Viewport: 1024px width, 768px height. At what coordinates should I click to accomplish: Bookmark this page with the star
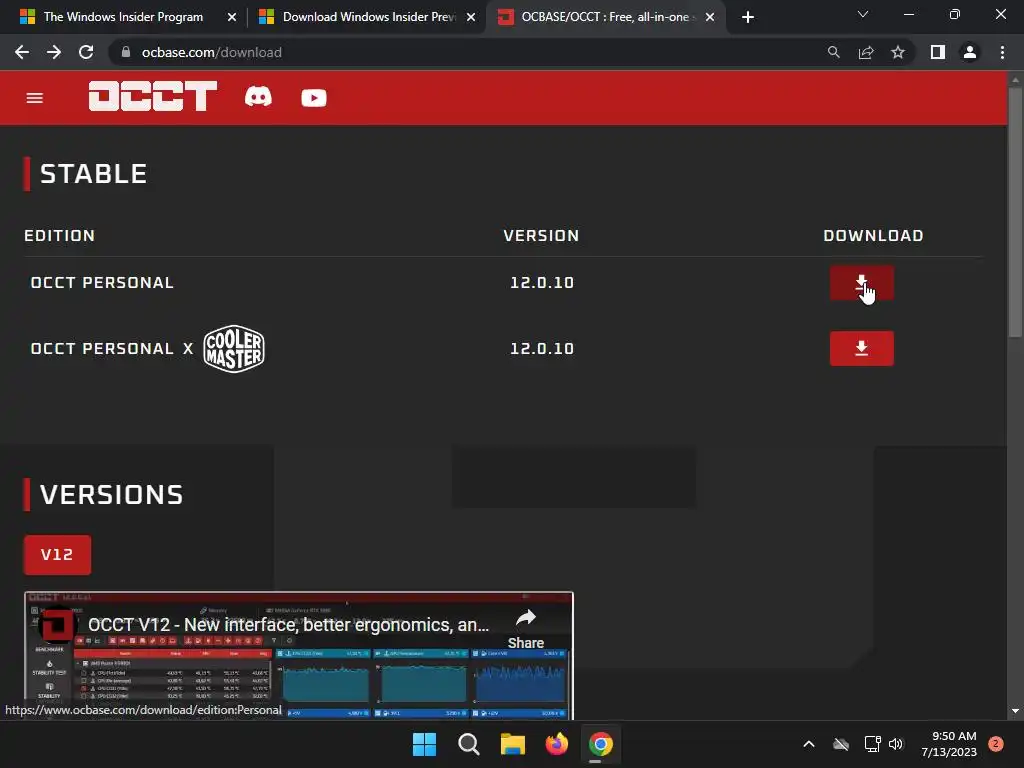[898, 52]
